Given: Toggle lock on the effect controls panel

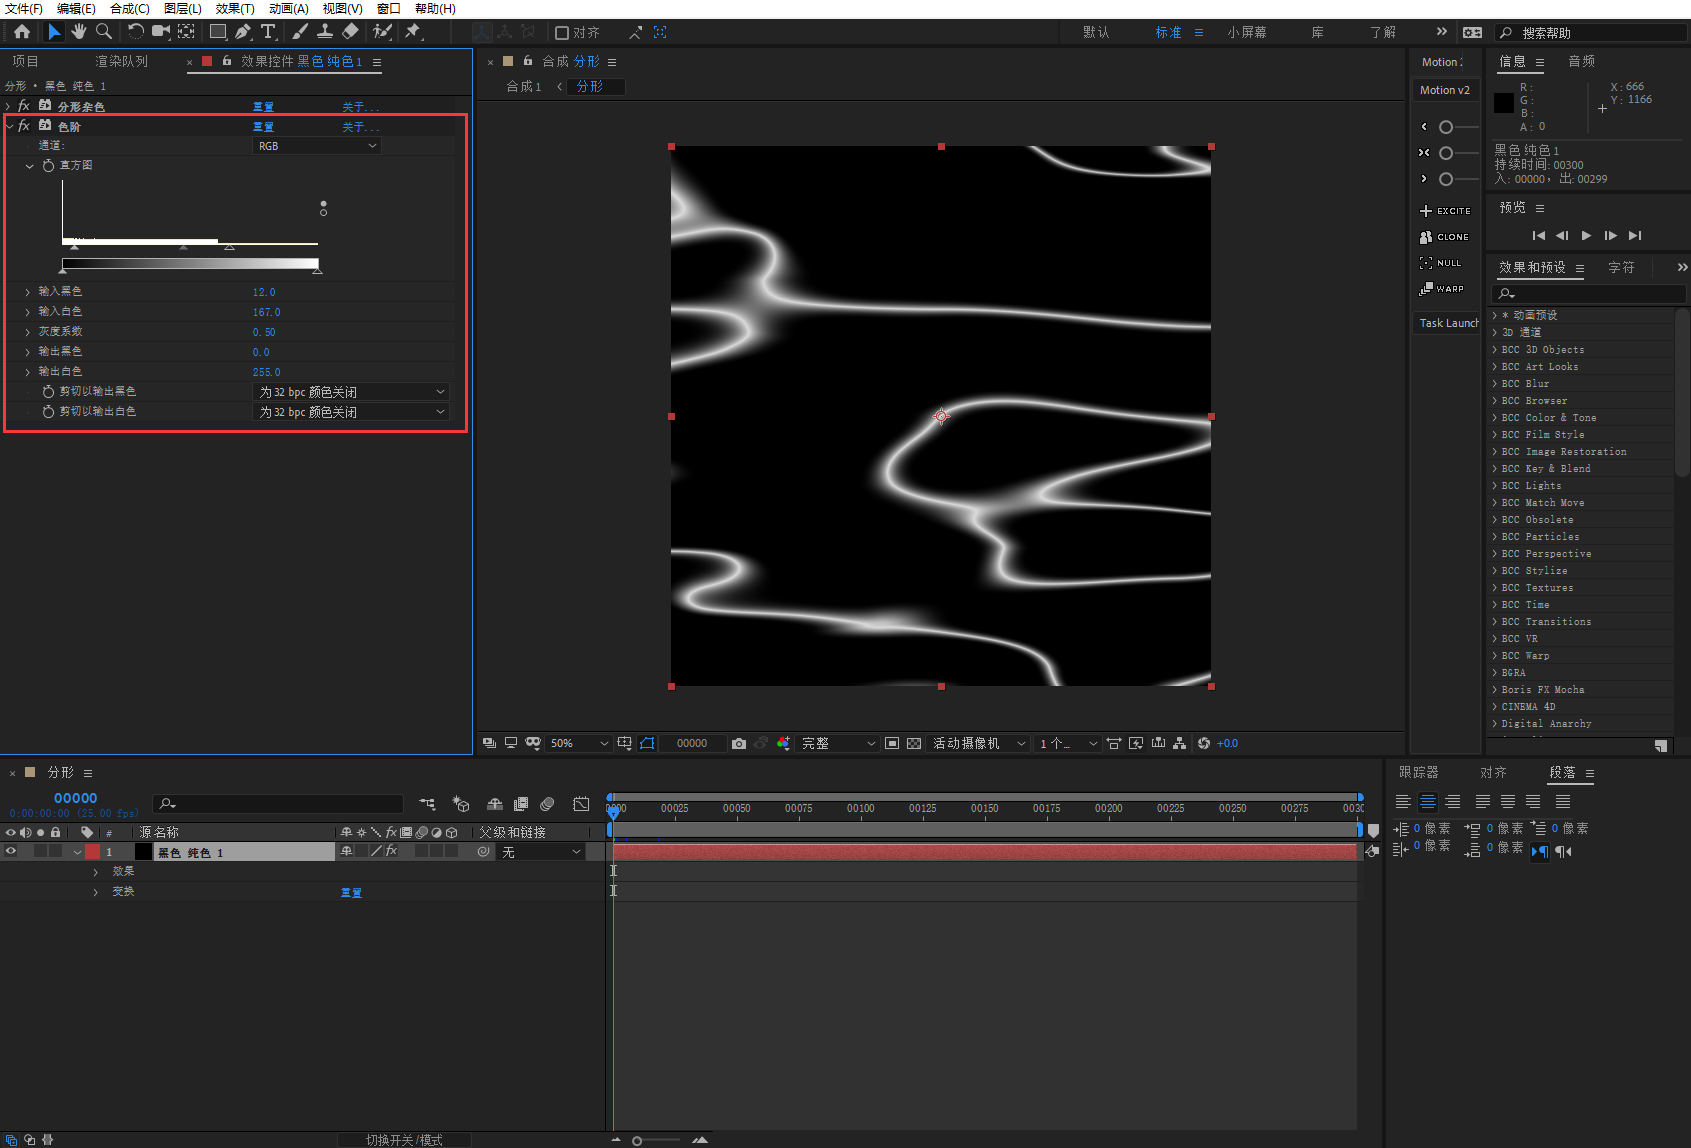Looking at the screenshot, I should point(227,61).
